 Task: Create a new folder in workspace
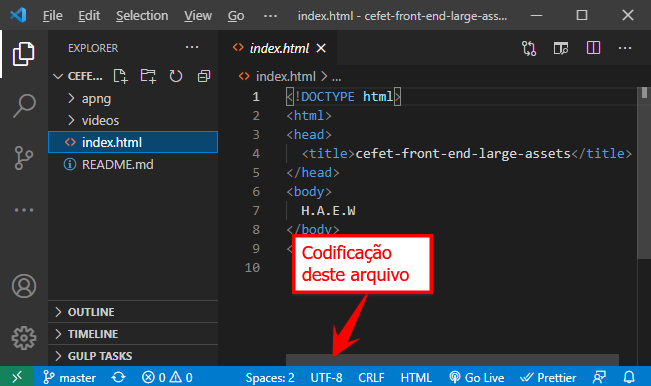148,76
